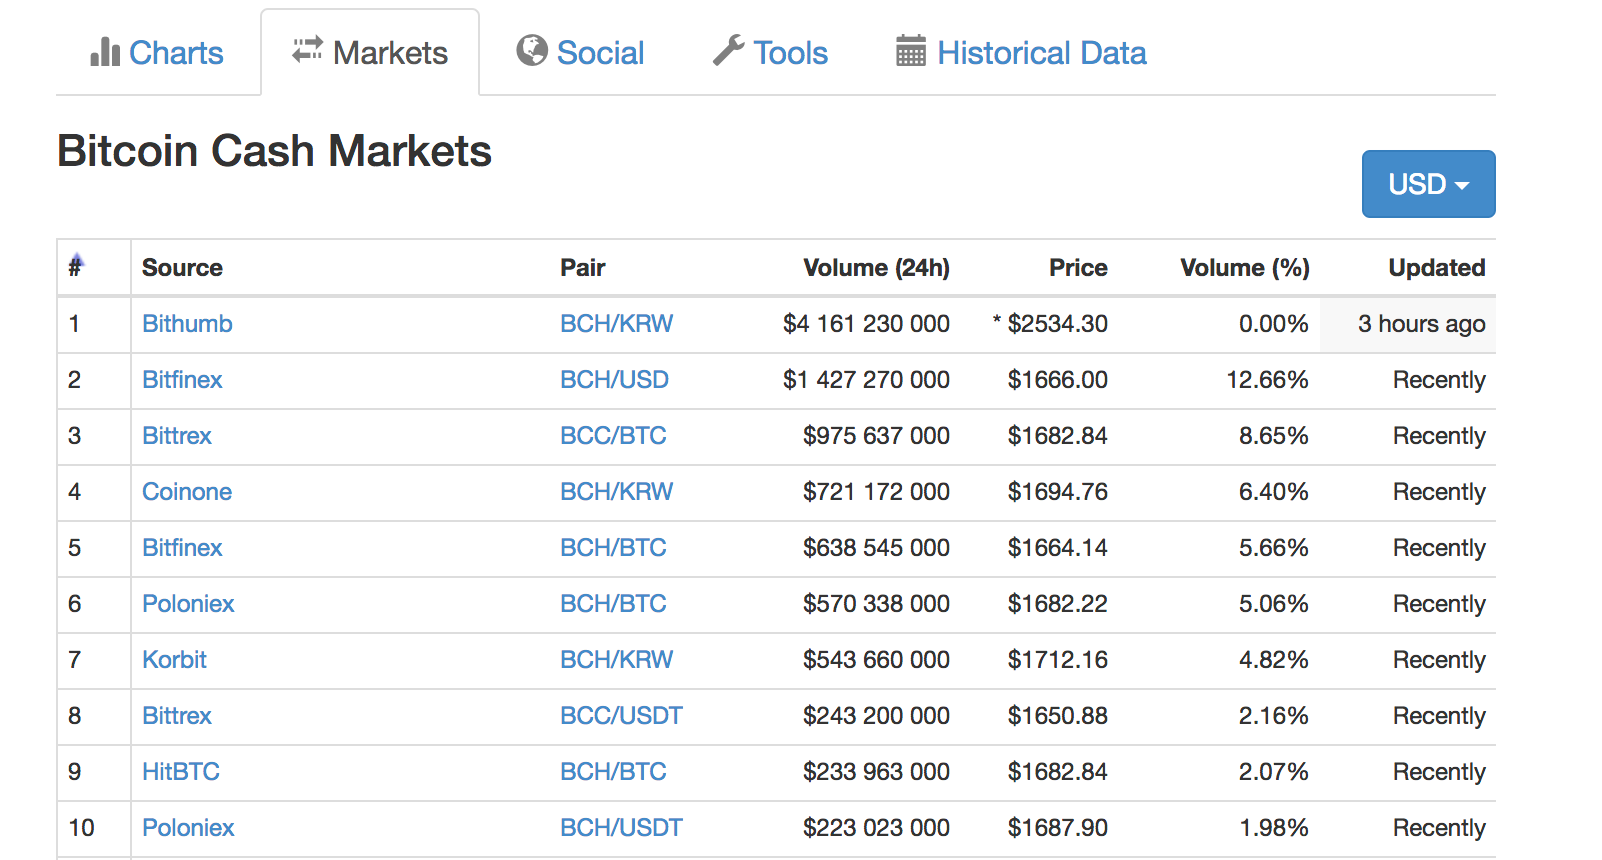Click BCH/KRW pair for Bithumb
This screenshot has width=1602, height=860.
[616, 324]
